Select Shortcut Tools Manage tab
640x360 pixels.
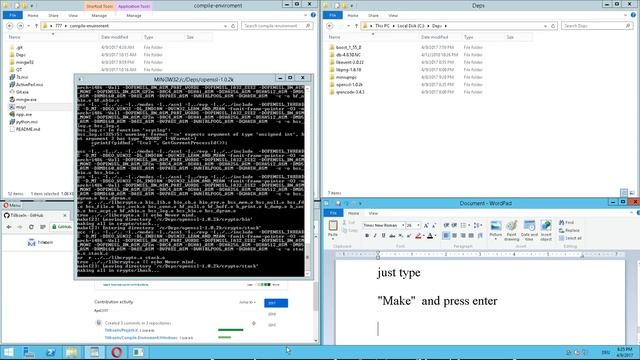[x=99, y=16]
